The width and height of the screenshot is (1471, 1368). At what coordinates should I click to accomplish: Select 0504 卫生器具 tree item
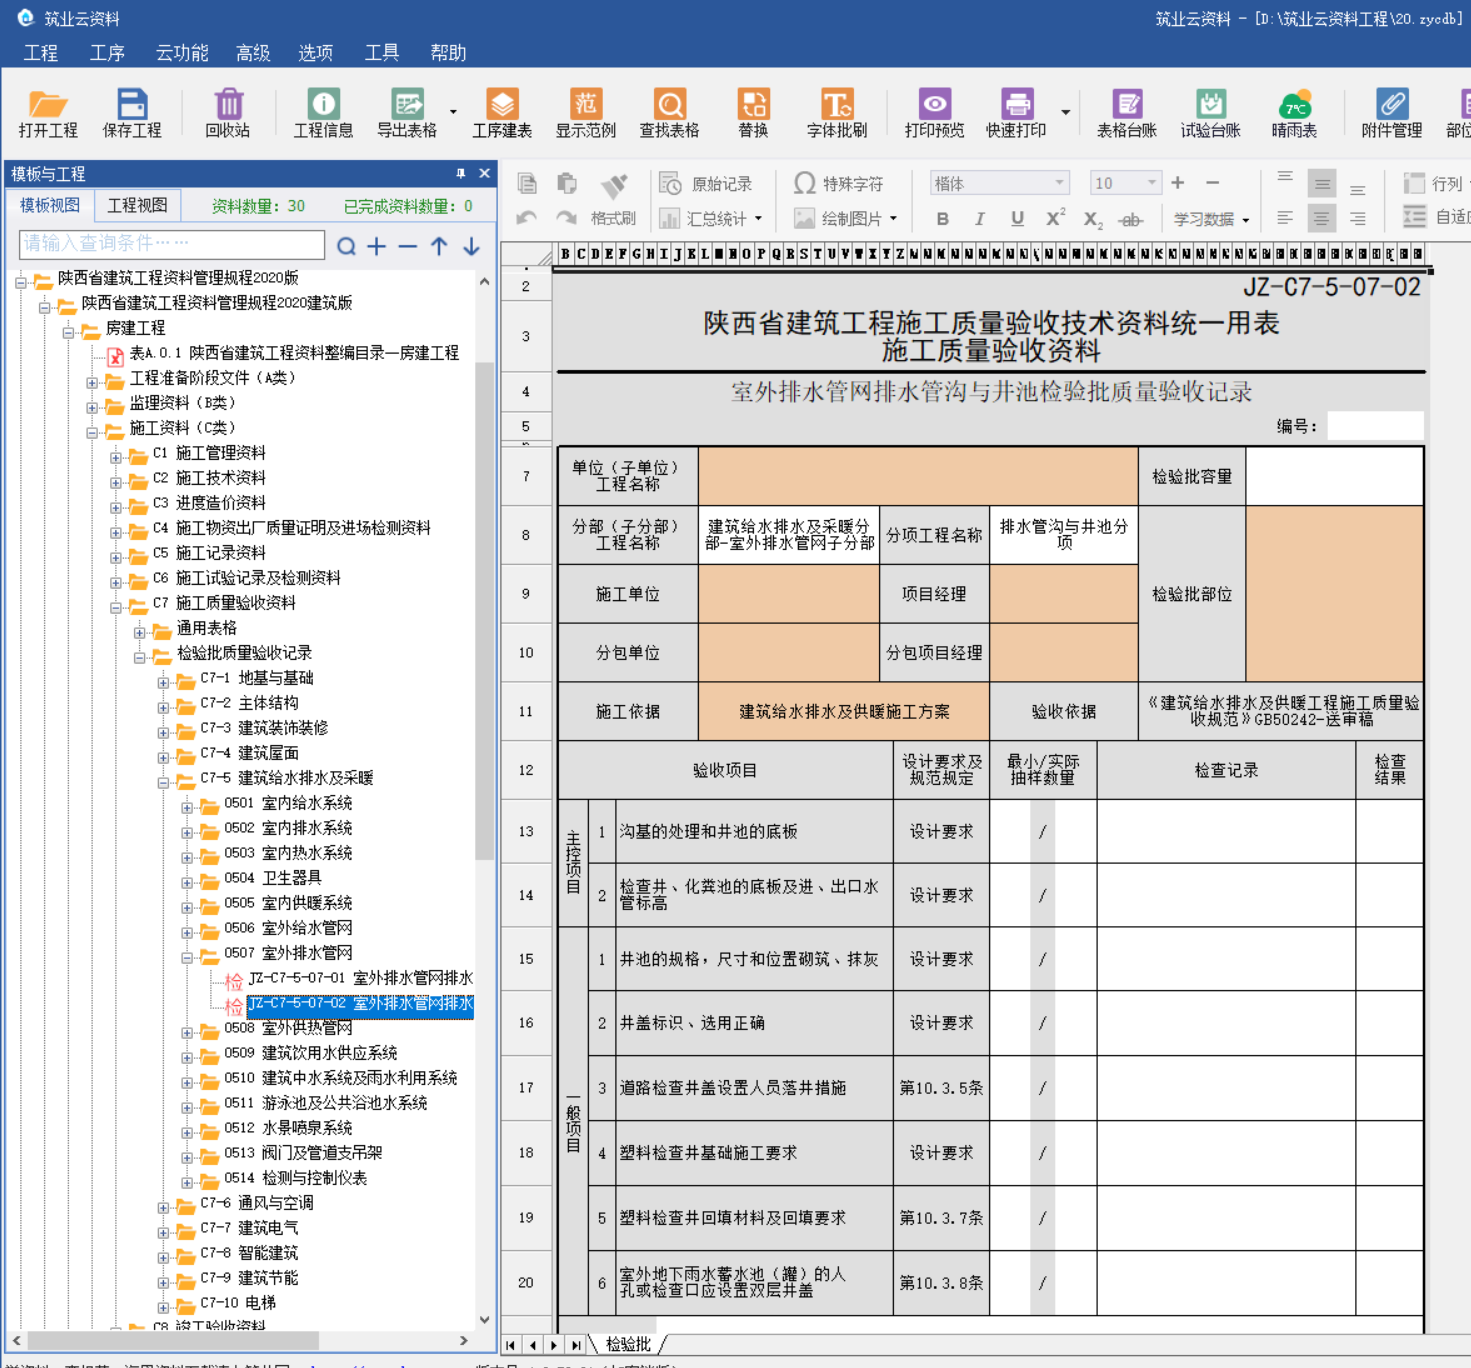[x=272, y=878]
